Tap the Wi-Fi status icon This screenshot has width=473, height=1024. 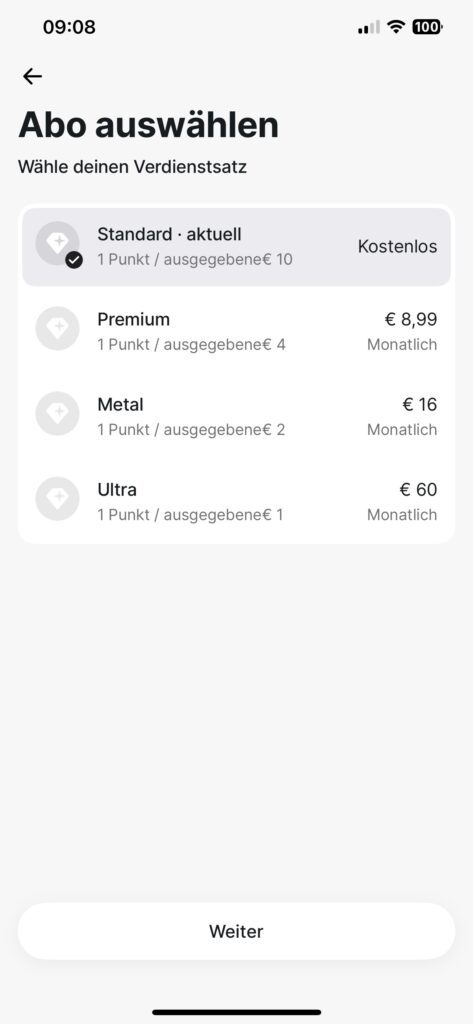(395, 27)
